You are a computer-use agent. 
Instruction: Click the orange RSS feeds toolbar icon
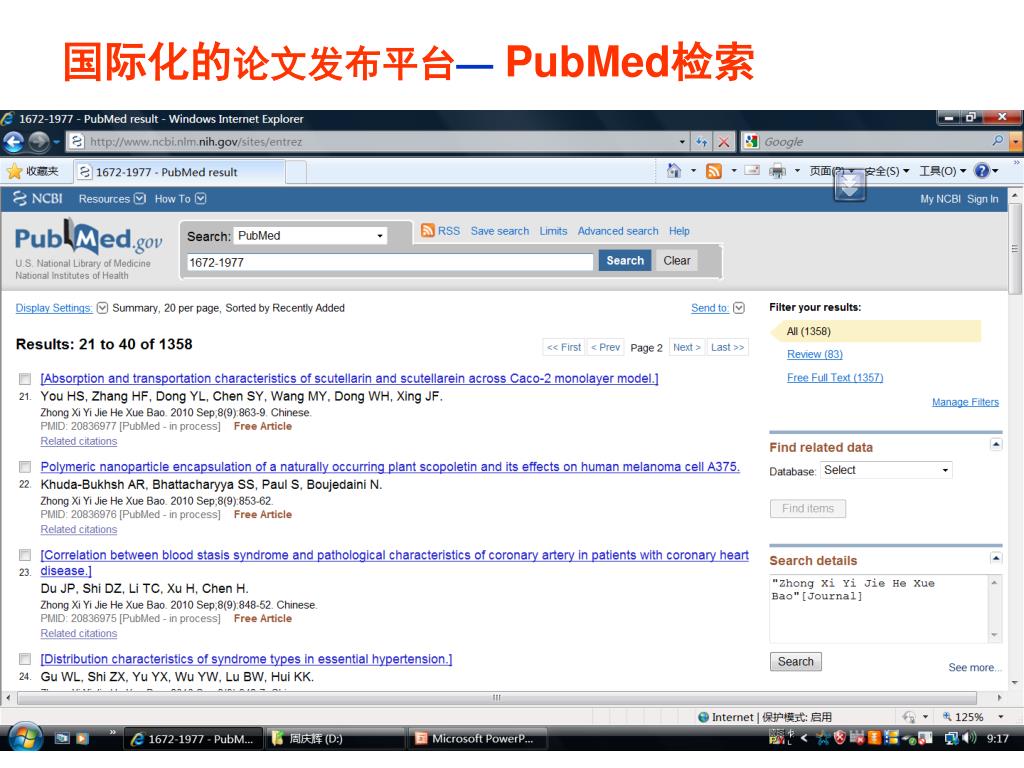tap(714, 171)
